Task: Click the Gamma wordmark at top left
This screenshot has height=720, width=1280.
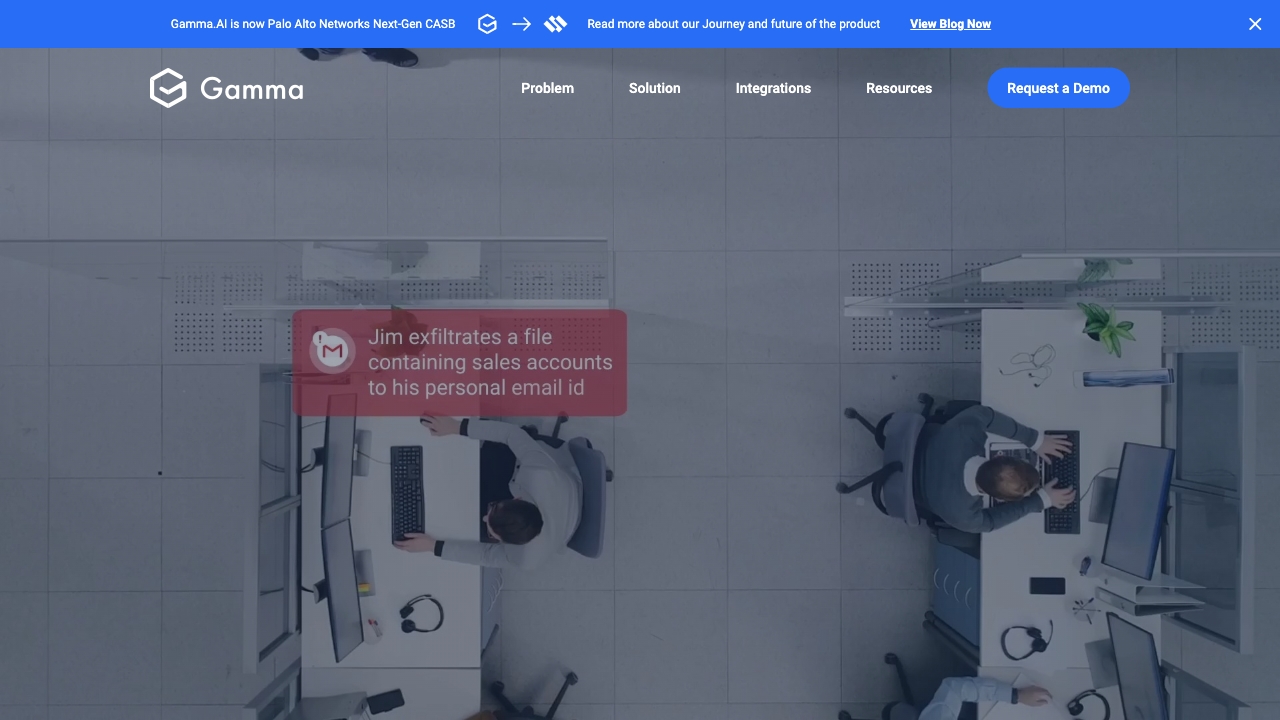Action: point(251,89)
